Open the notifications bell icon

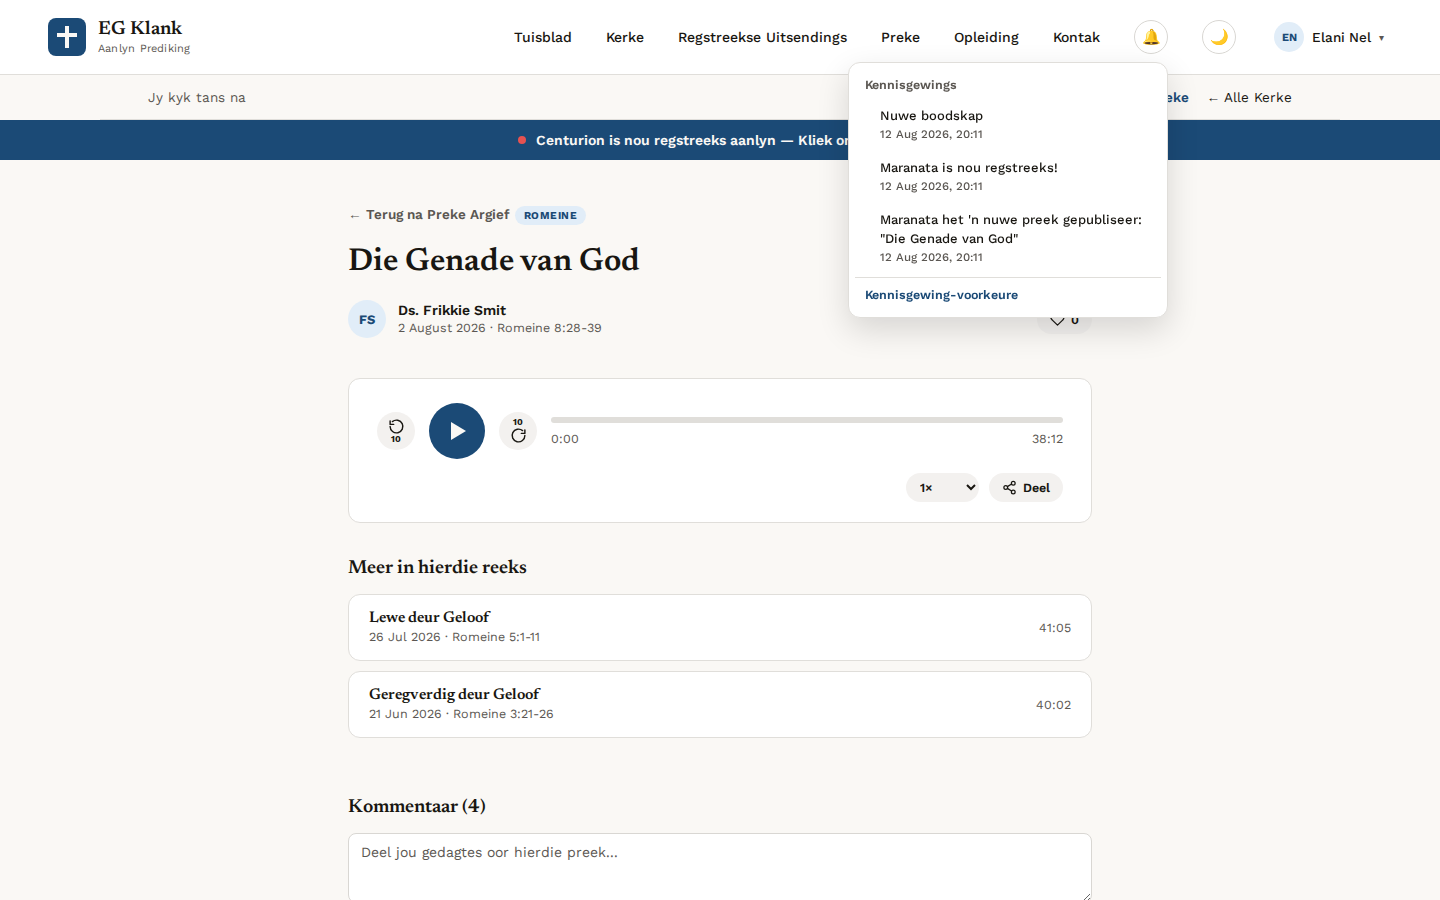(1151, 37)
